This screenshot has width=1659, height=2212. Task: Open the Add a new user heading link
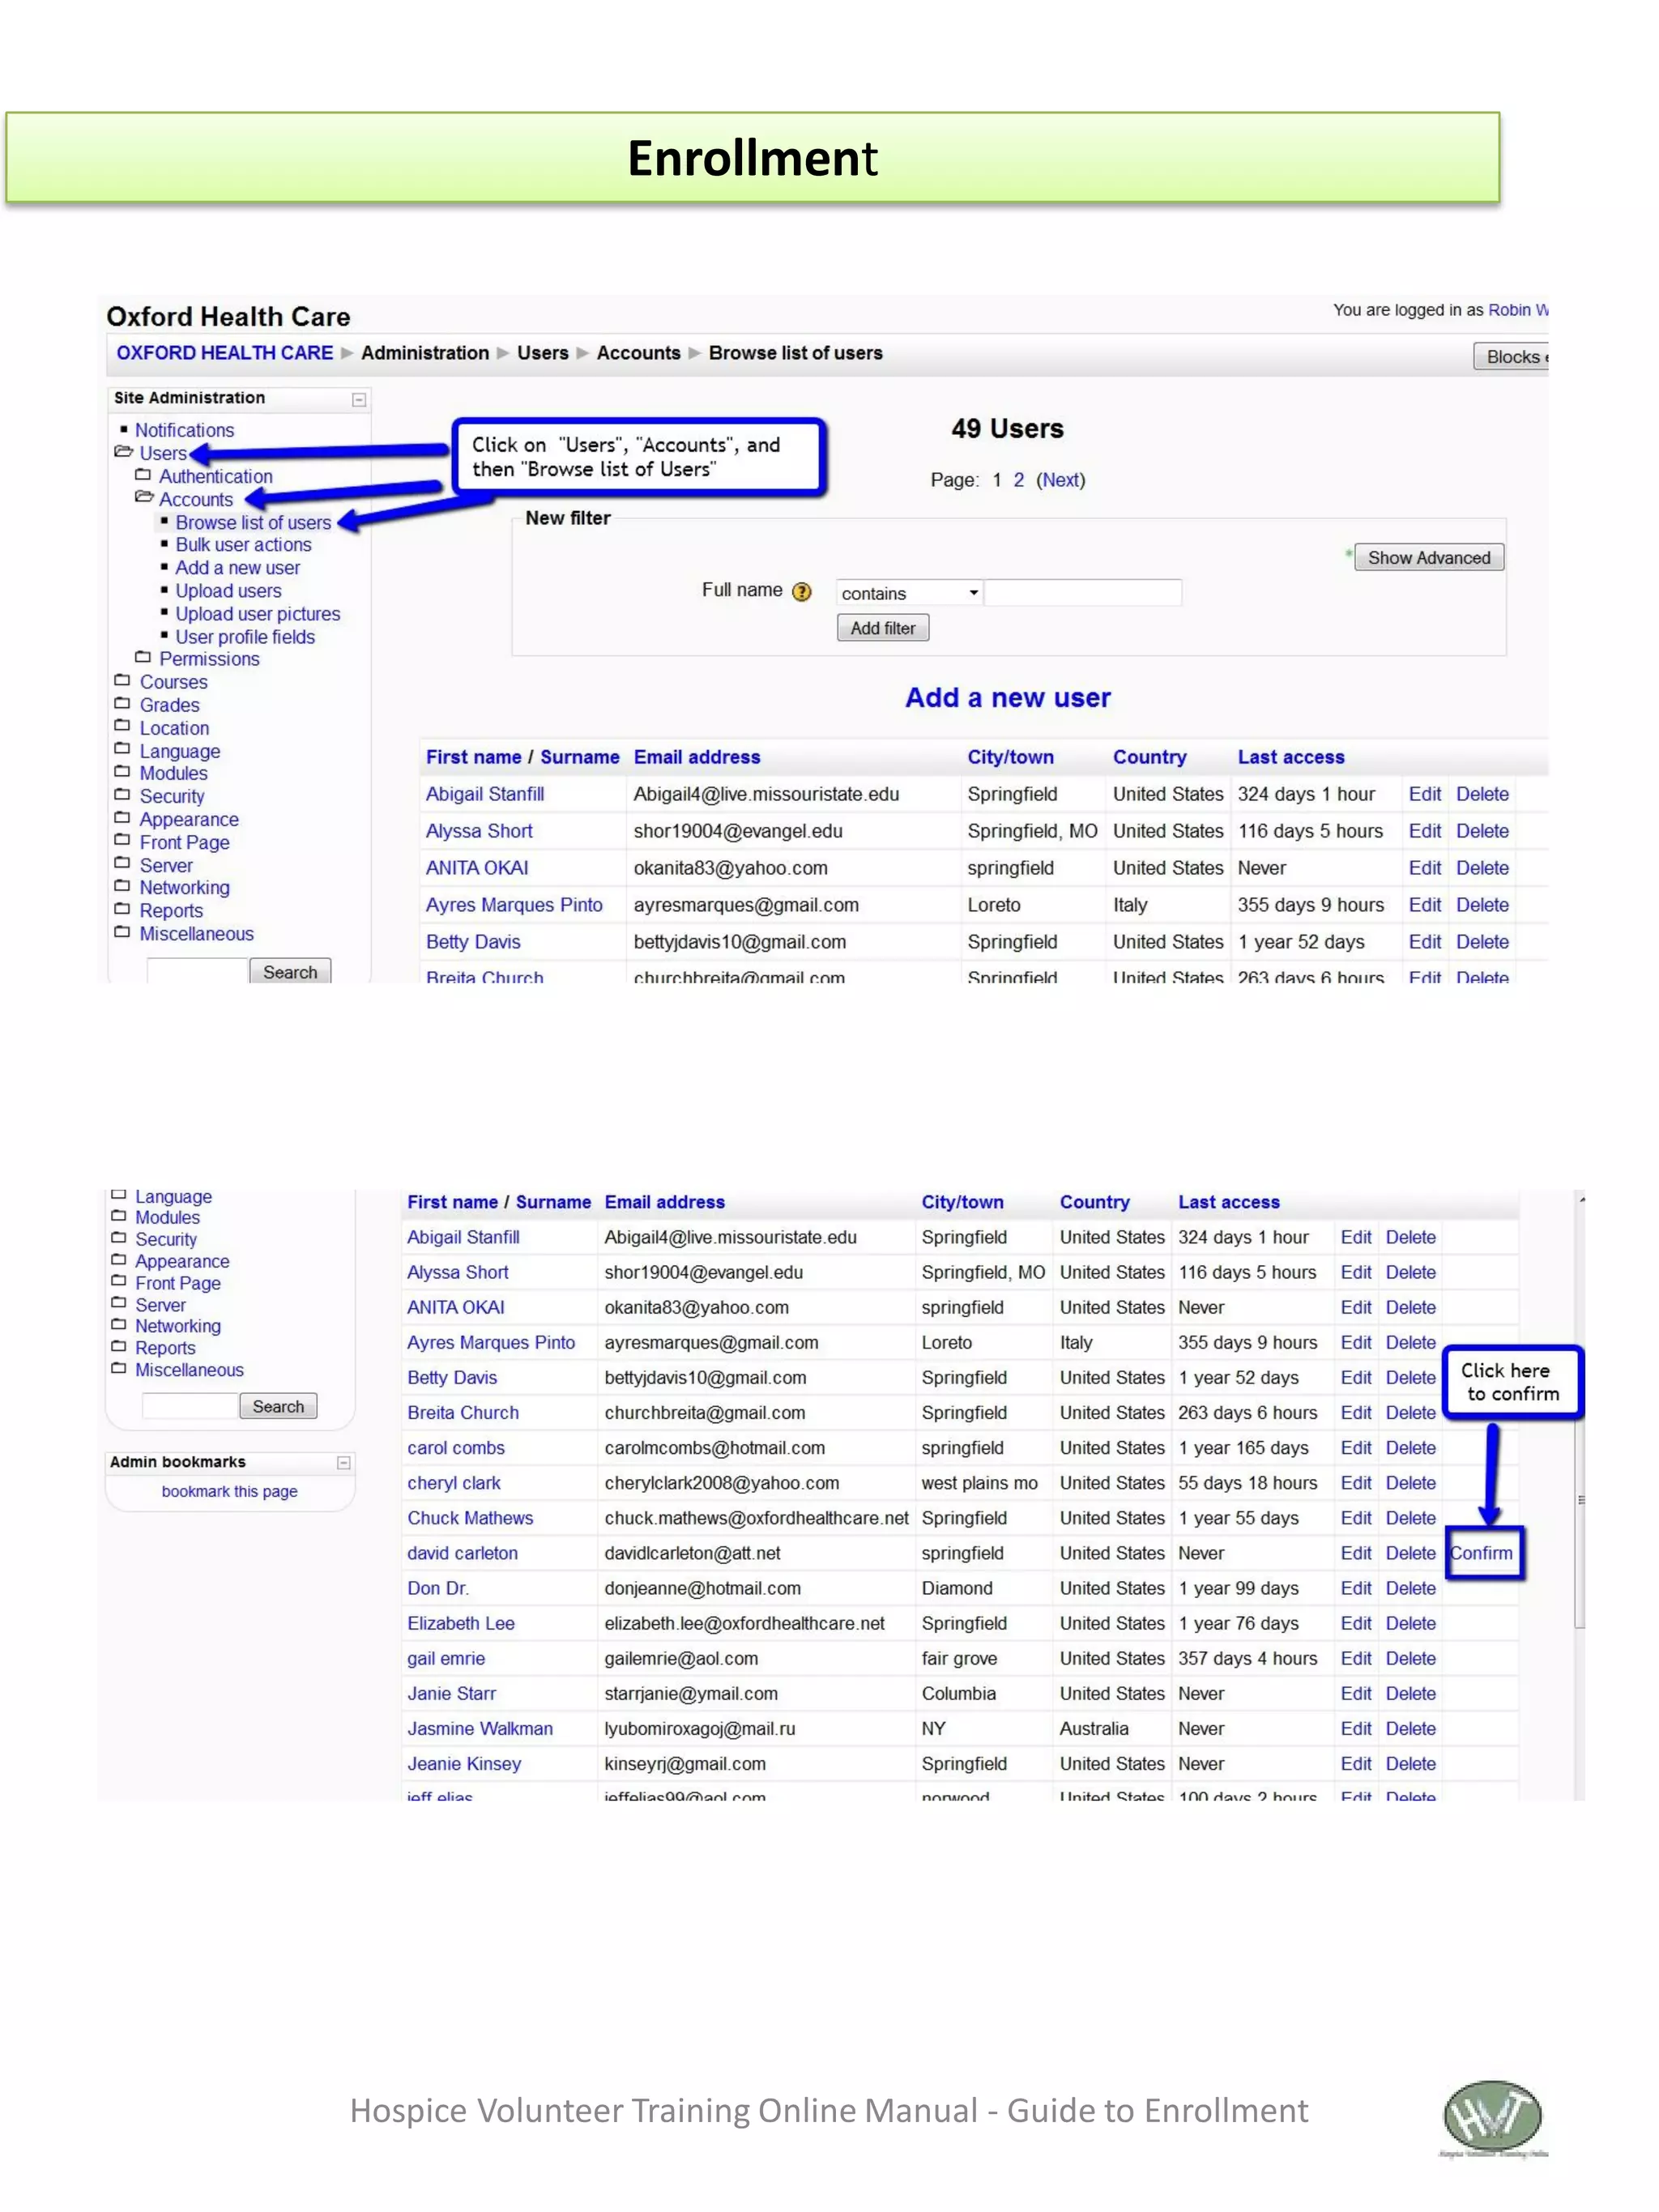coord(1007,698)
